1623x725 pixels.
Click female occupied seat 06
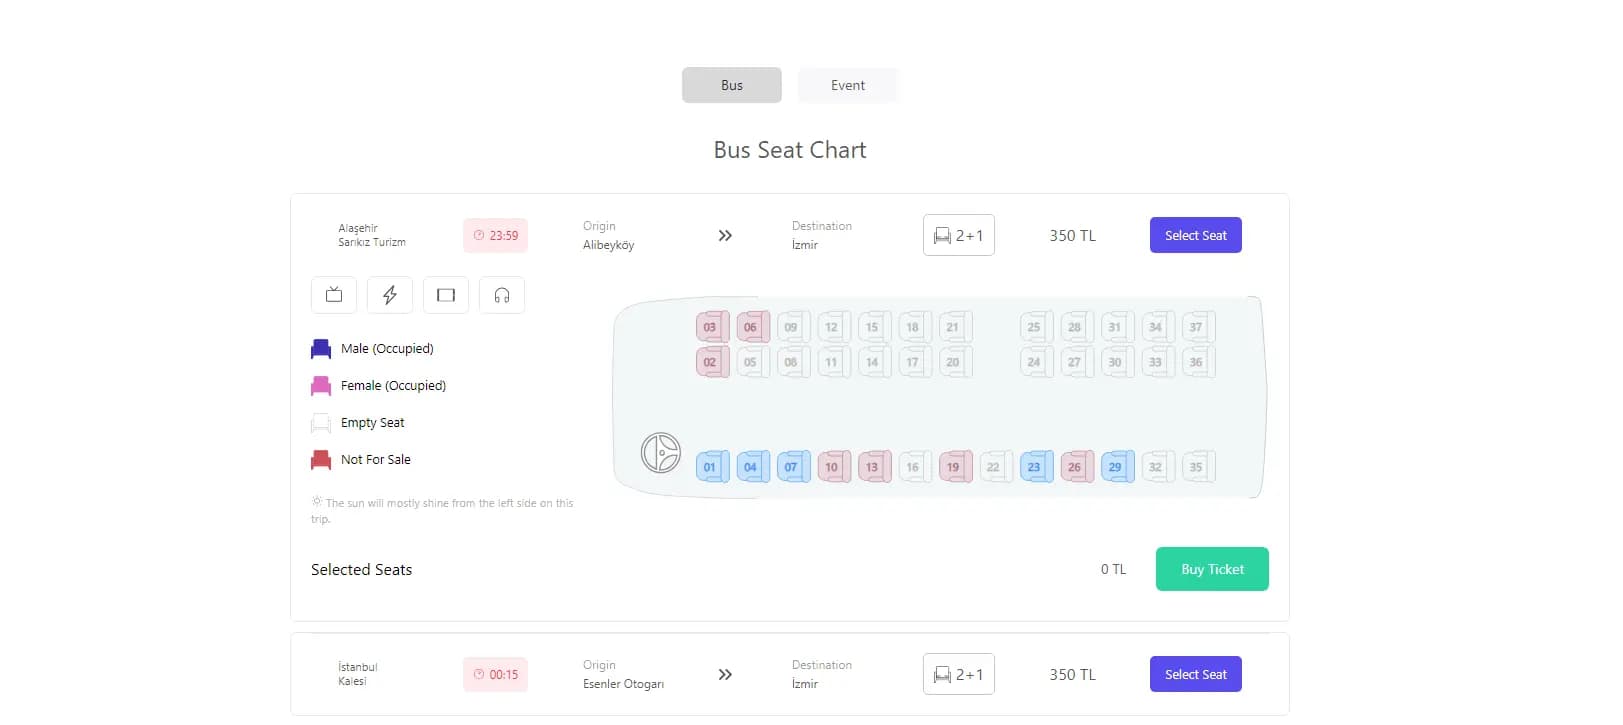[752, 327]
